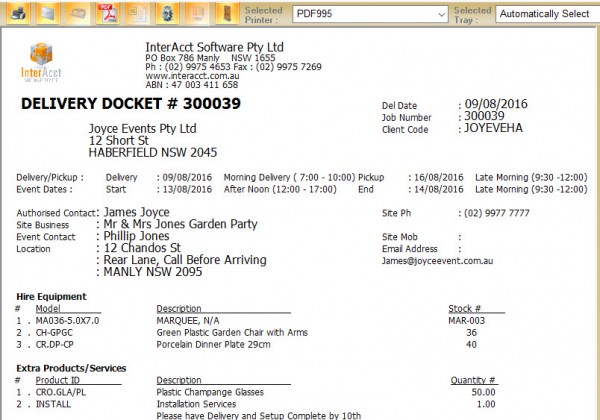Click Morning Delivery (7:00 - 10:00) text

click(x=289, y=177)
